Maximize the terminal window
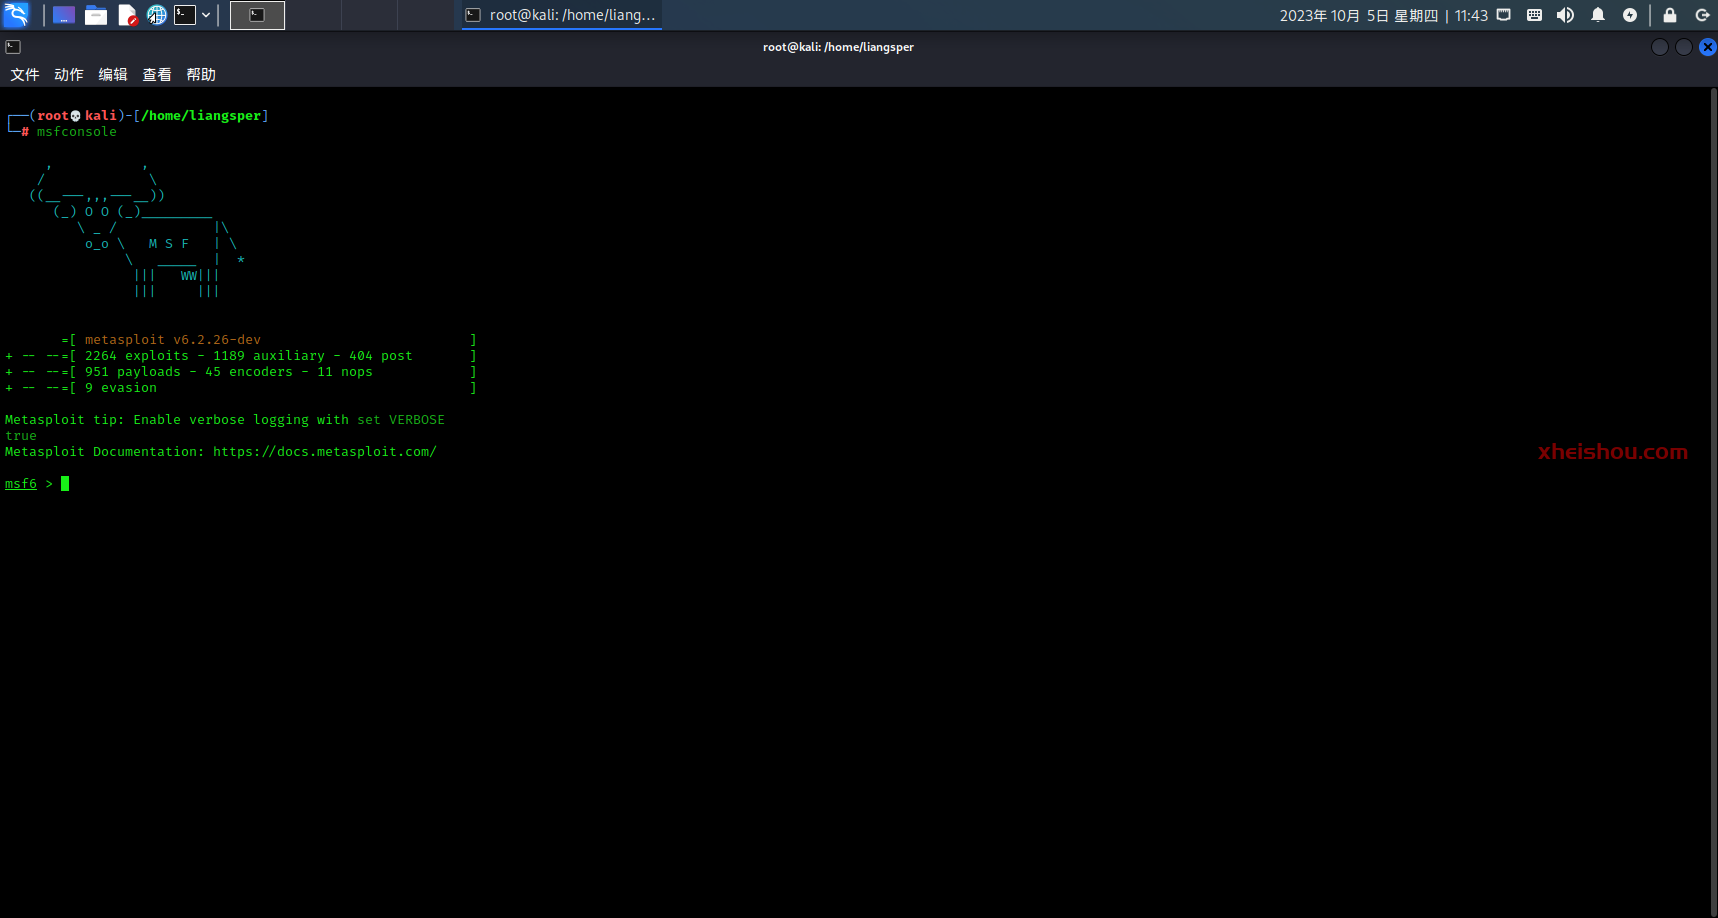 (1684, 47)
